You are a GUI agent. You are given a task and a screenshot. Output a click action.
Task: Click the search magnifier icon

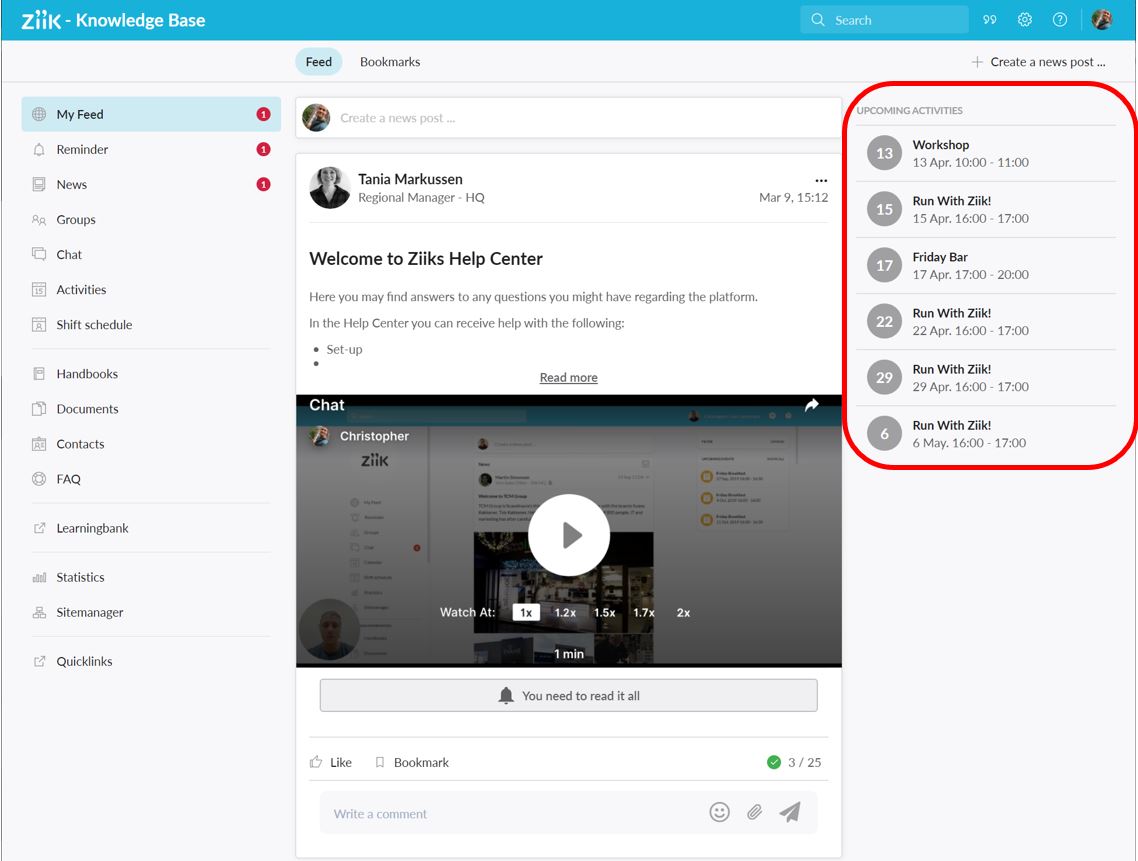coord(818,20)
